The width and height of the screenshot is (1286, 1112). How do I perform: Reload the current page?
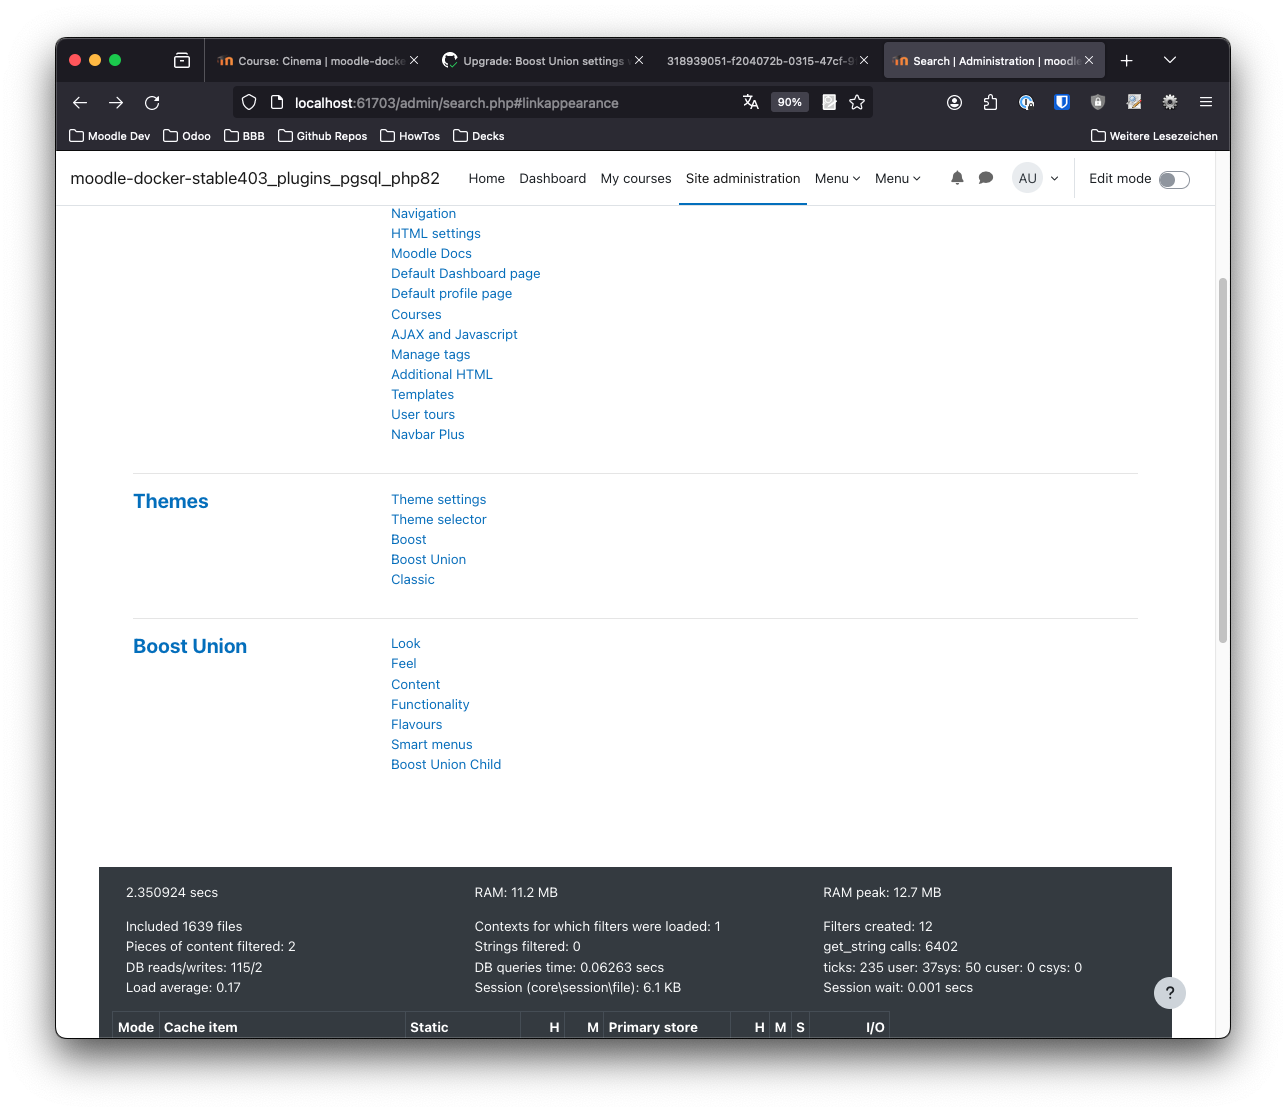tap(152, 103)
